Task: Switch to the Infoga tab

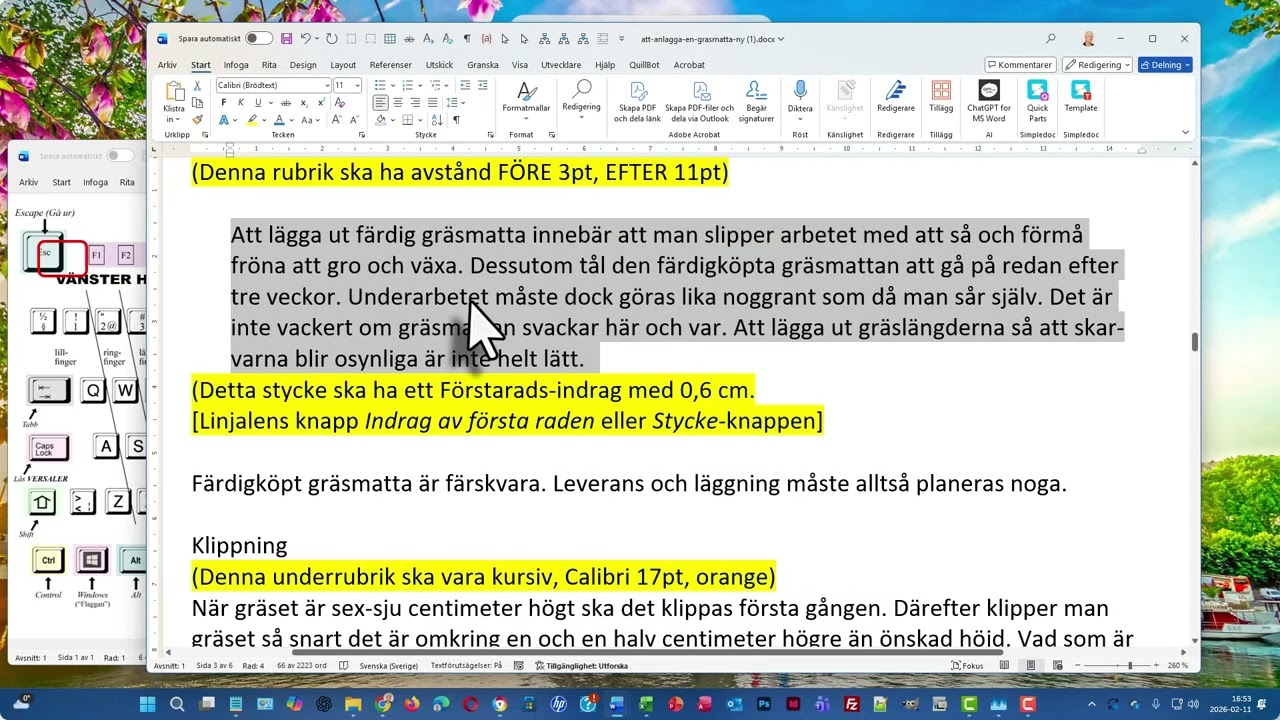Action: coord(236,65)
